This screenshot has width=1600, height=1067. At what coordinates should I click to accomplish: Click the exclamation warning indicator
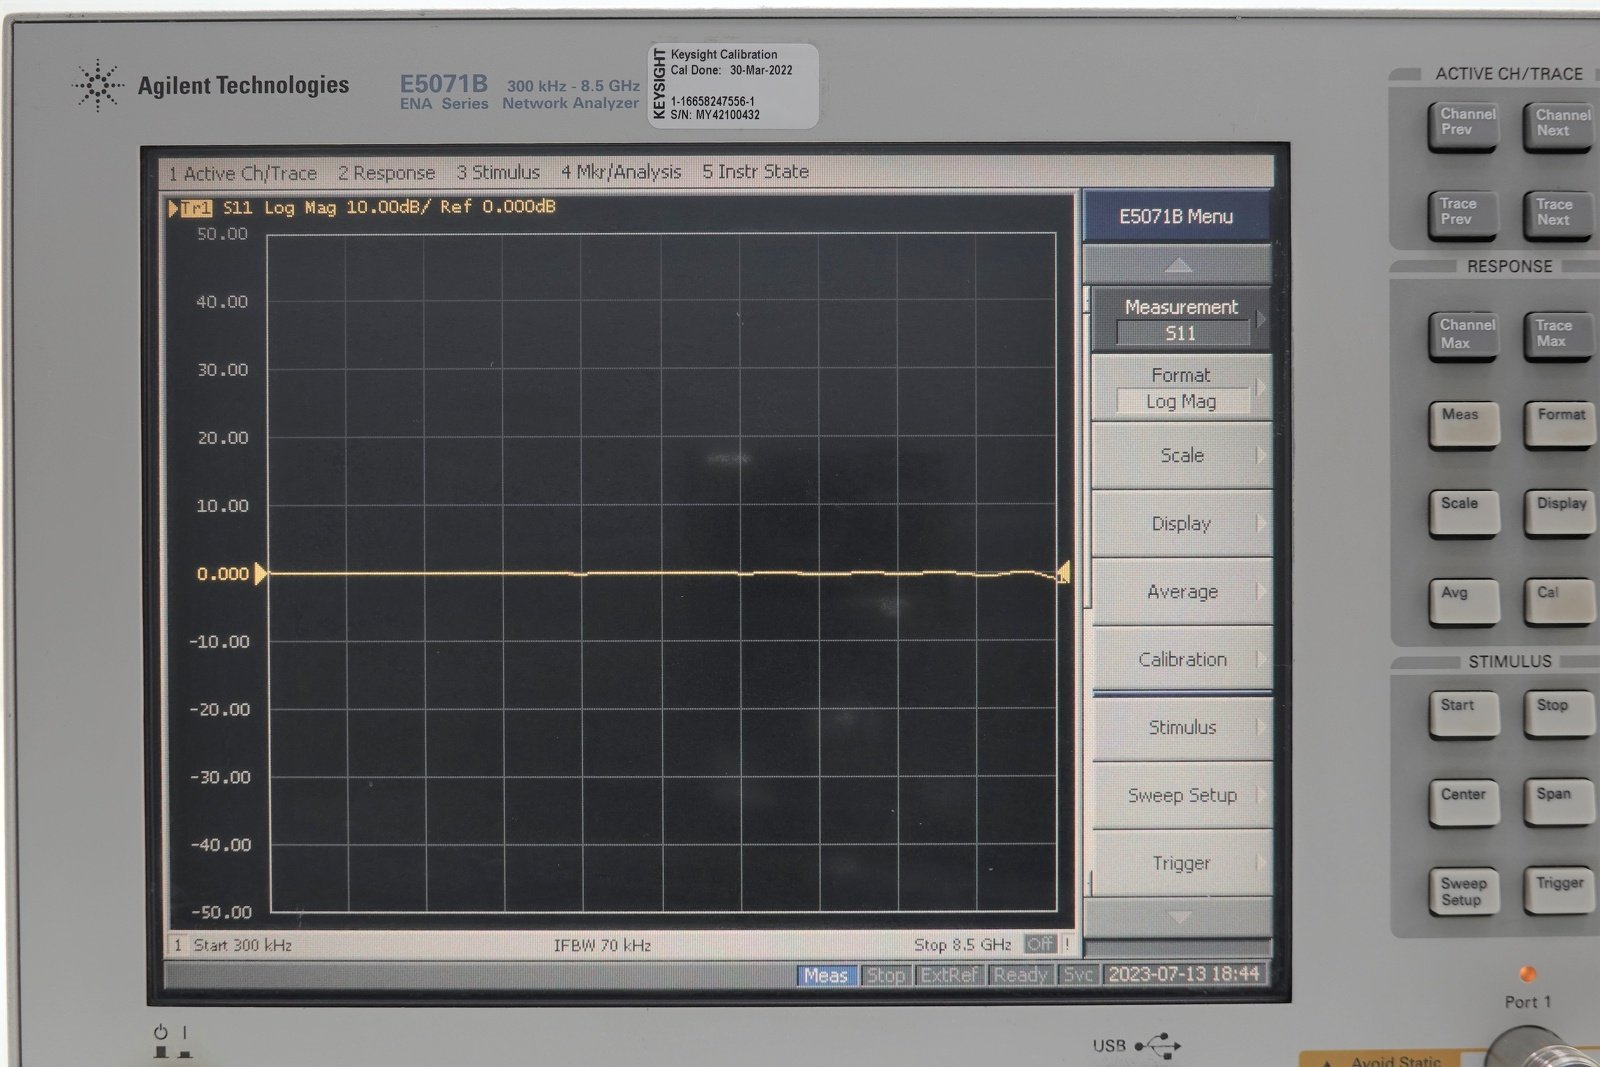pos(1067,944)
